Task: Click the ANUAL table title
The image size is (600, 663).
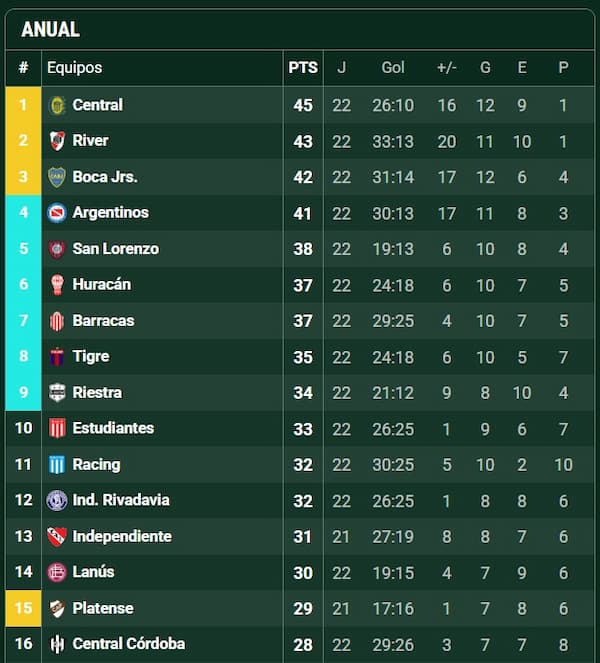Action: [x=50, y=29]
